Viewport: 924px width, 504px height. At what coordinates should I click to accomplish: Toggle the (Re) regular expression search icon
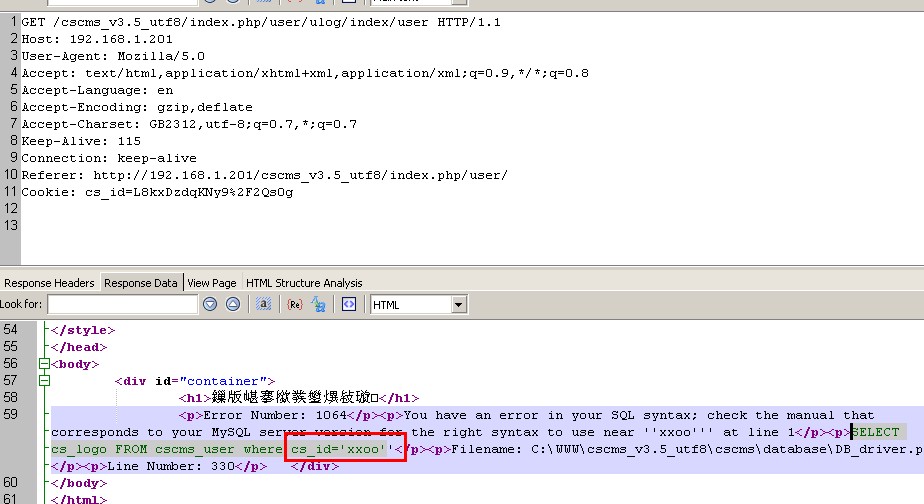[295, 304]
